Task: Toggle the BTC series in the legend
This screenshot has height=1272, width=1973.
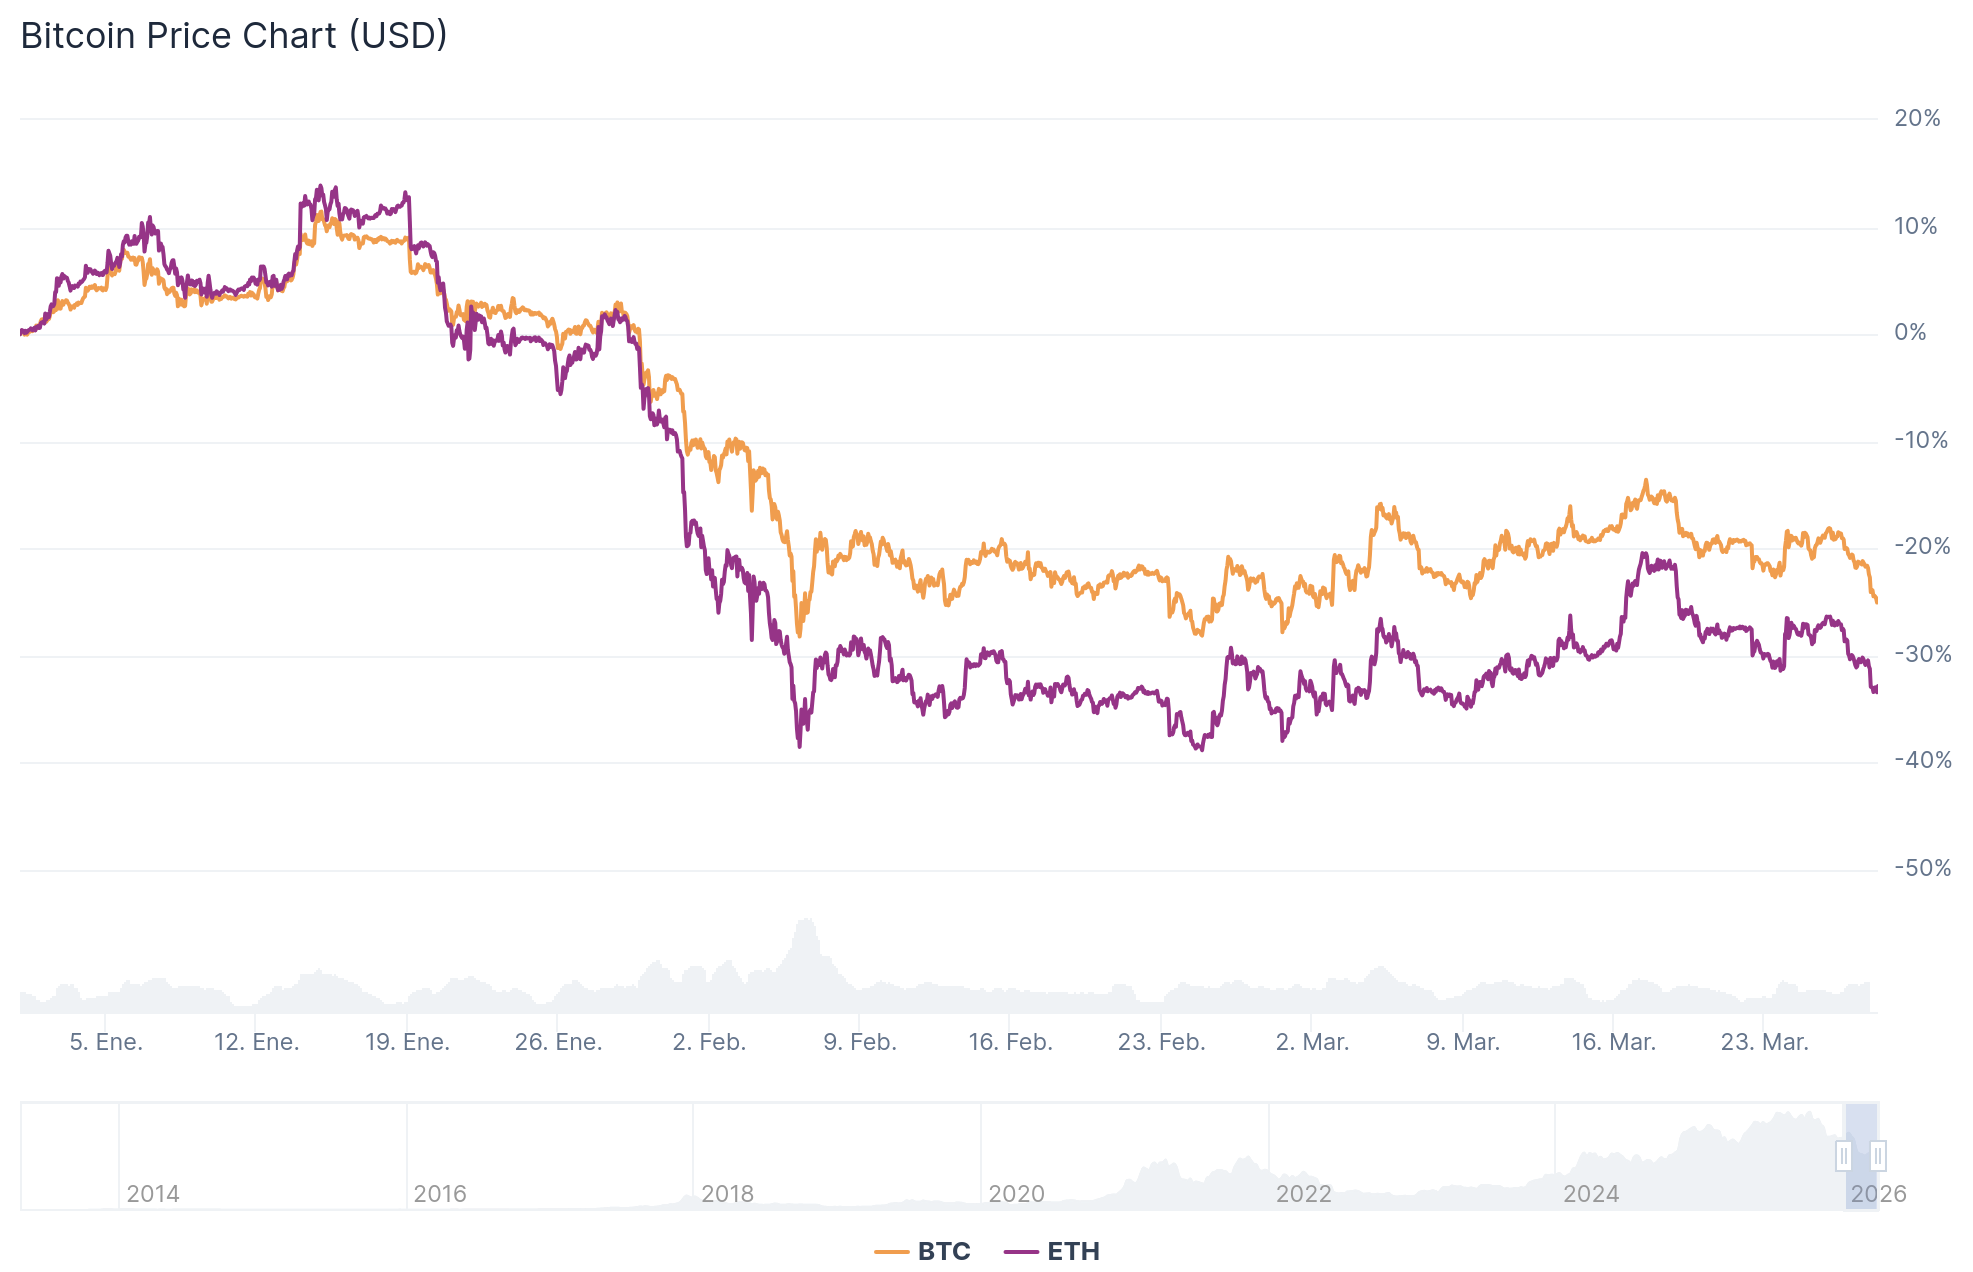Action: 943,1251
